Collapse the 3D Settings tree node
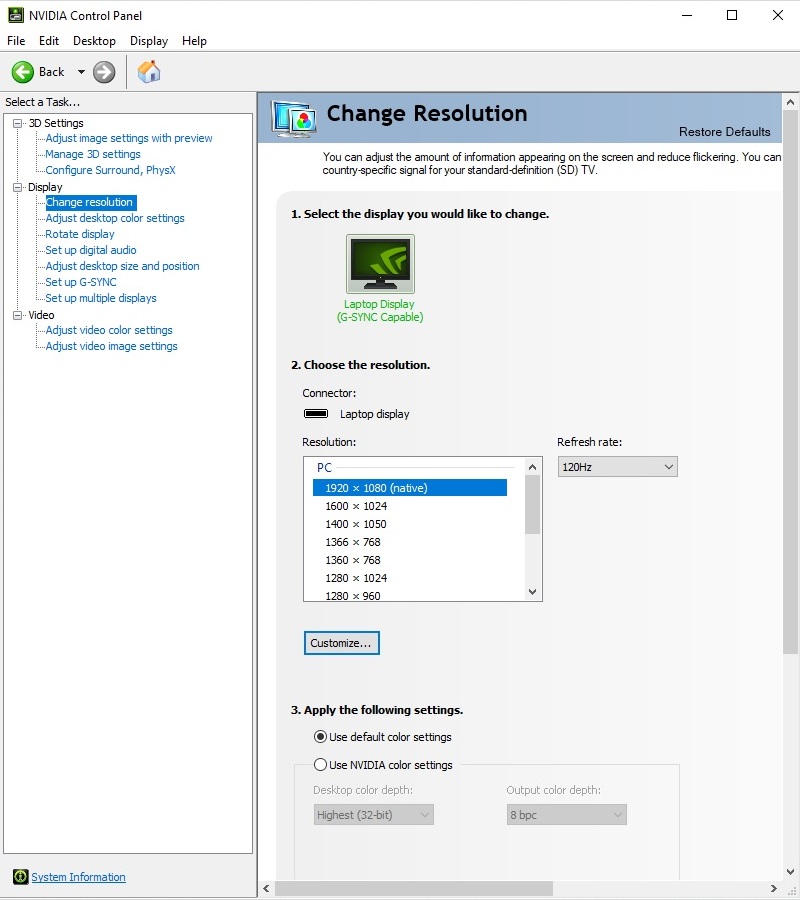 [17, 123]
